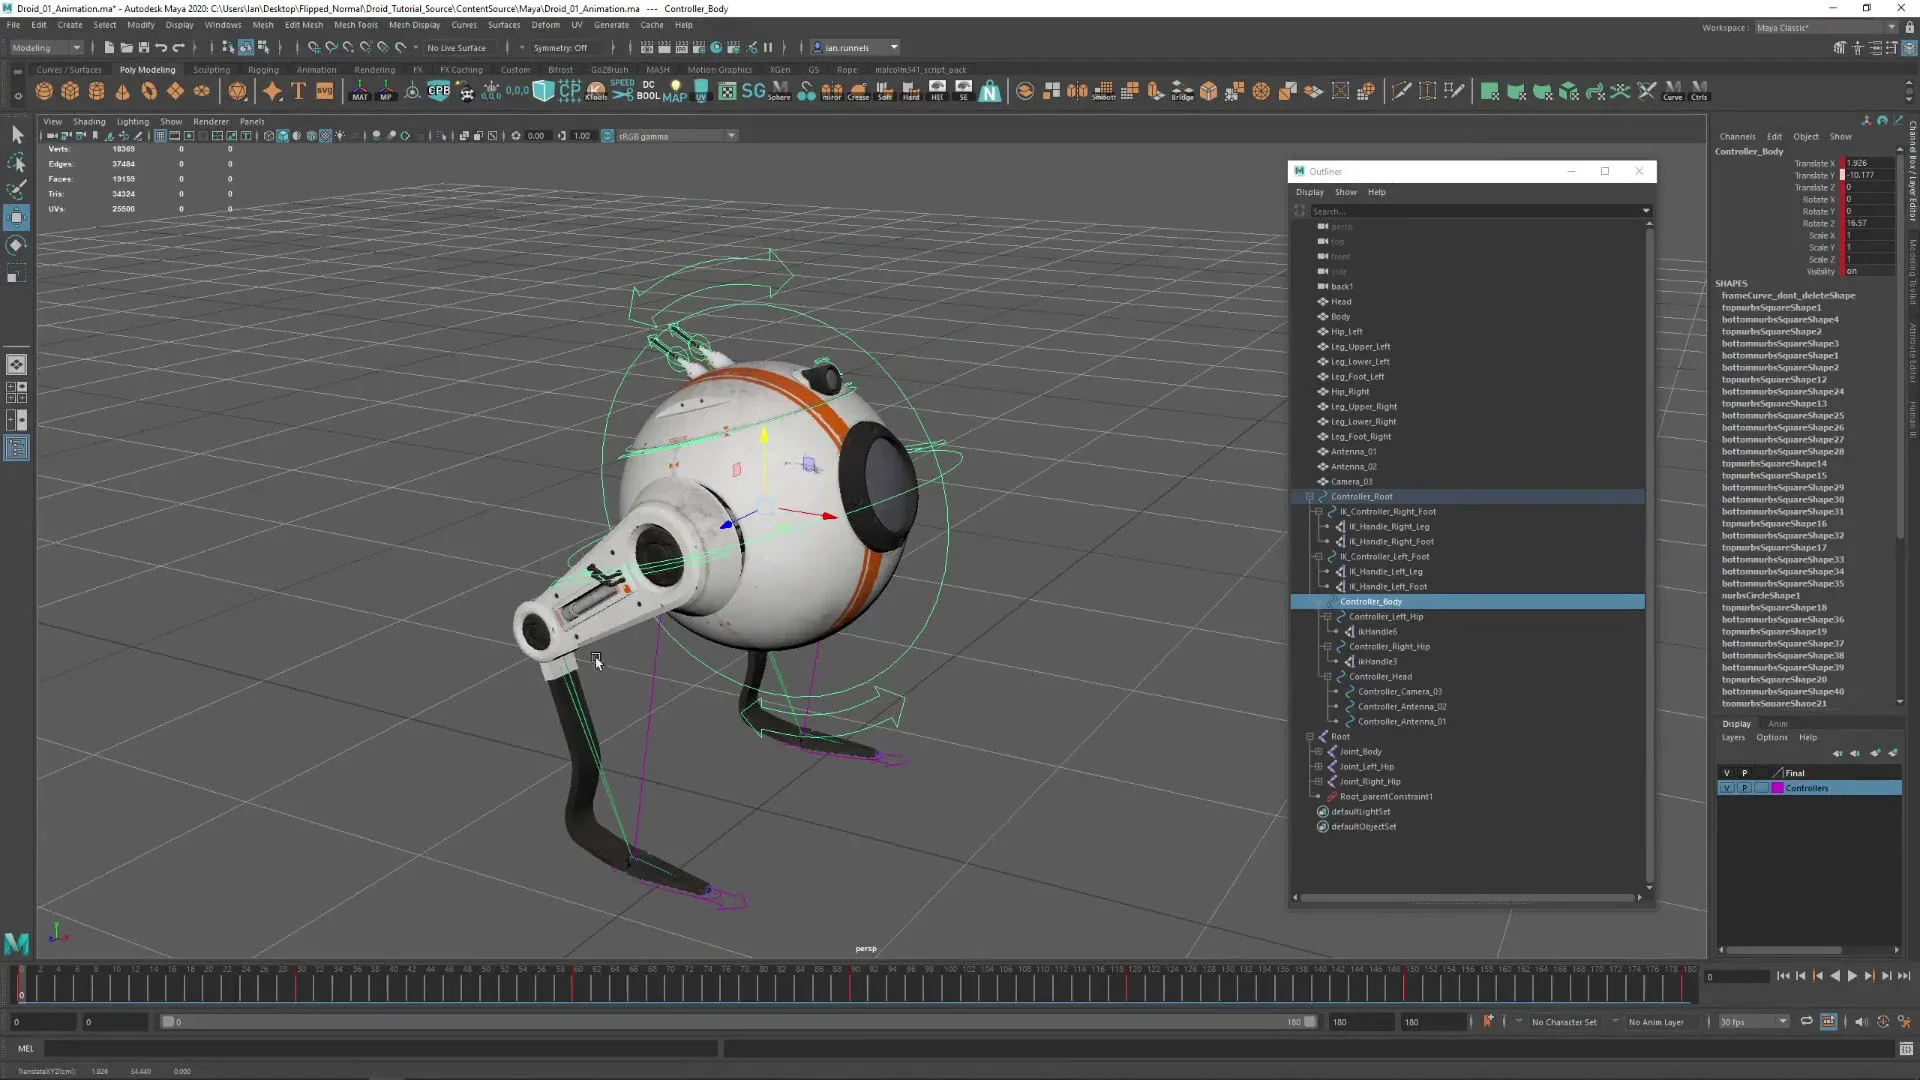The height and width of the screenshot is (1080, 1920).
Task: Open the 30 fps frame rate dropdown
Action: pos(1753,1022)
